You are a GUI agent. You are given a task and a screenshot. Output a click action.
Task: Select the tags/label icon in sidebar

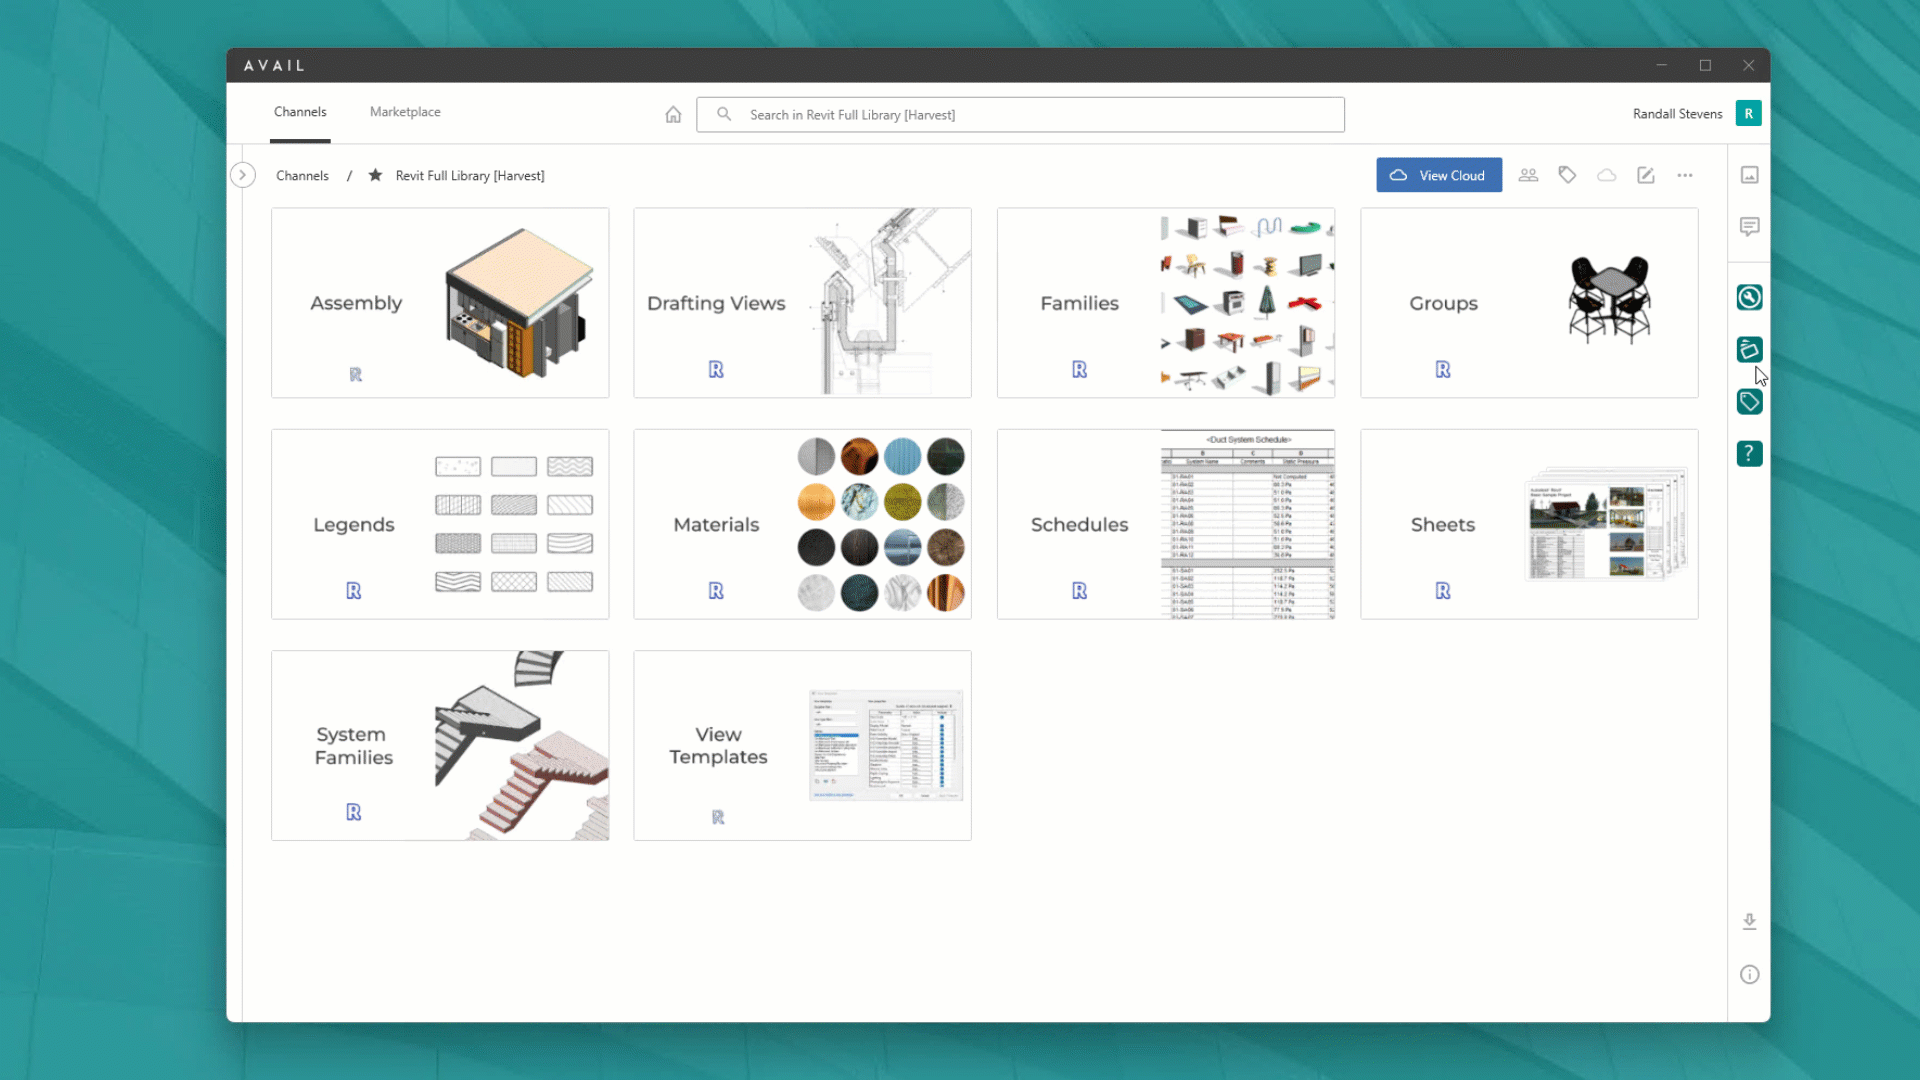click(x=1749, y=401)
